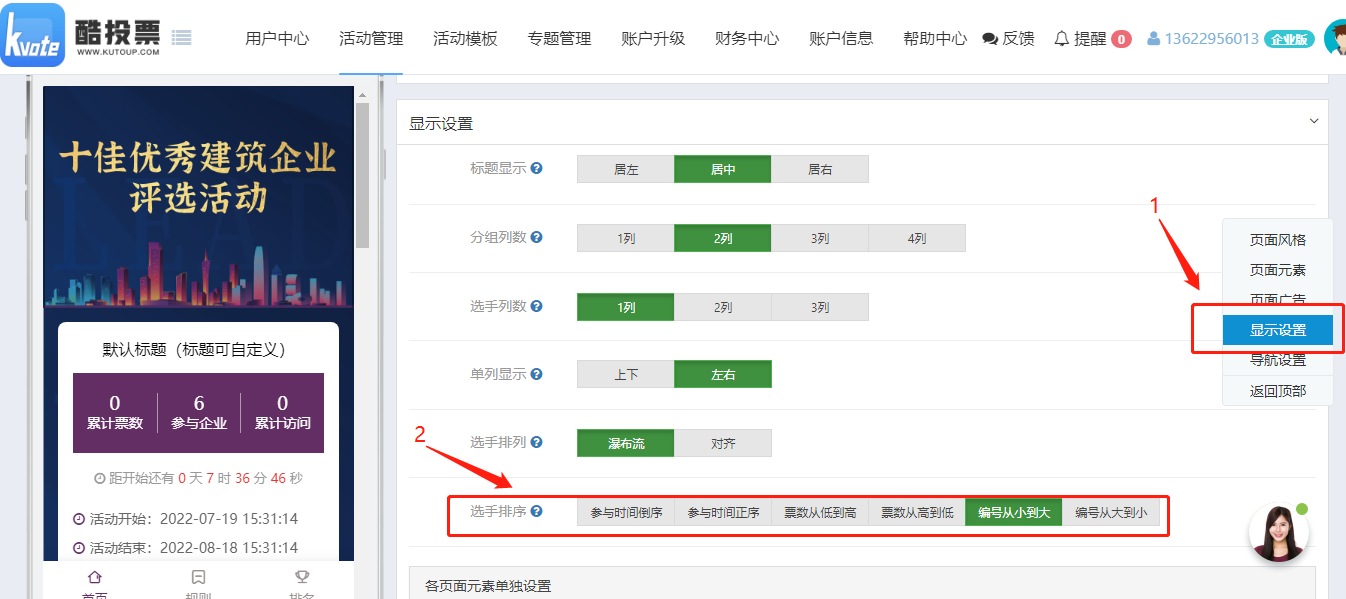Click help icon next to 标题显示
The height and width of the screenshot is (599, 1346).
coord(537,169)
